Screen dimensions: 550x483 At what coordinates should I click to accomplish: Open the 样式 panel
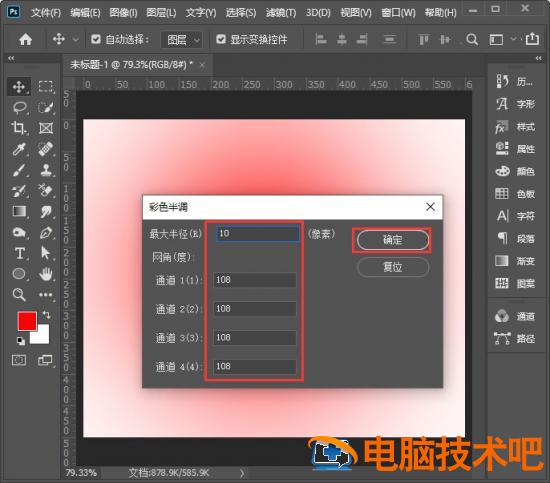[x=515, y=127]
